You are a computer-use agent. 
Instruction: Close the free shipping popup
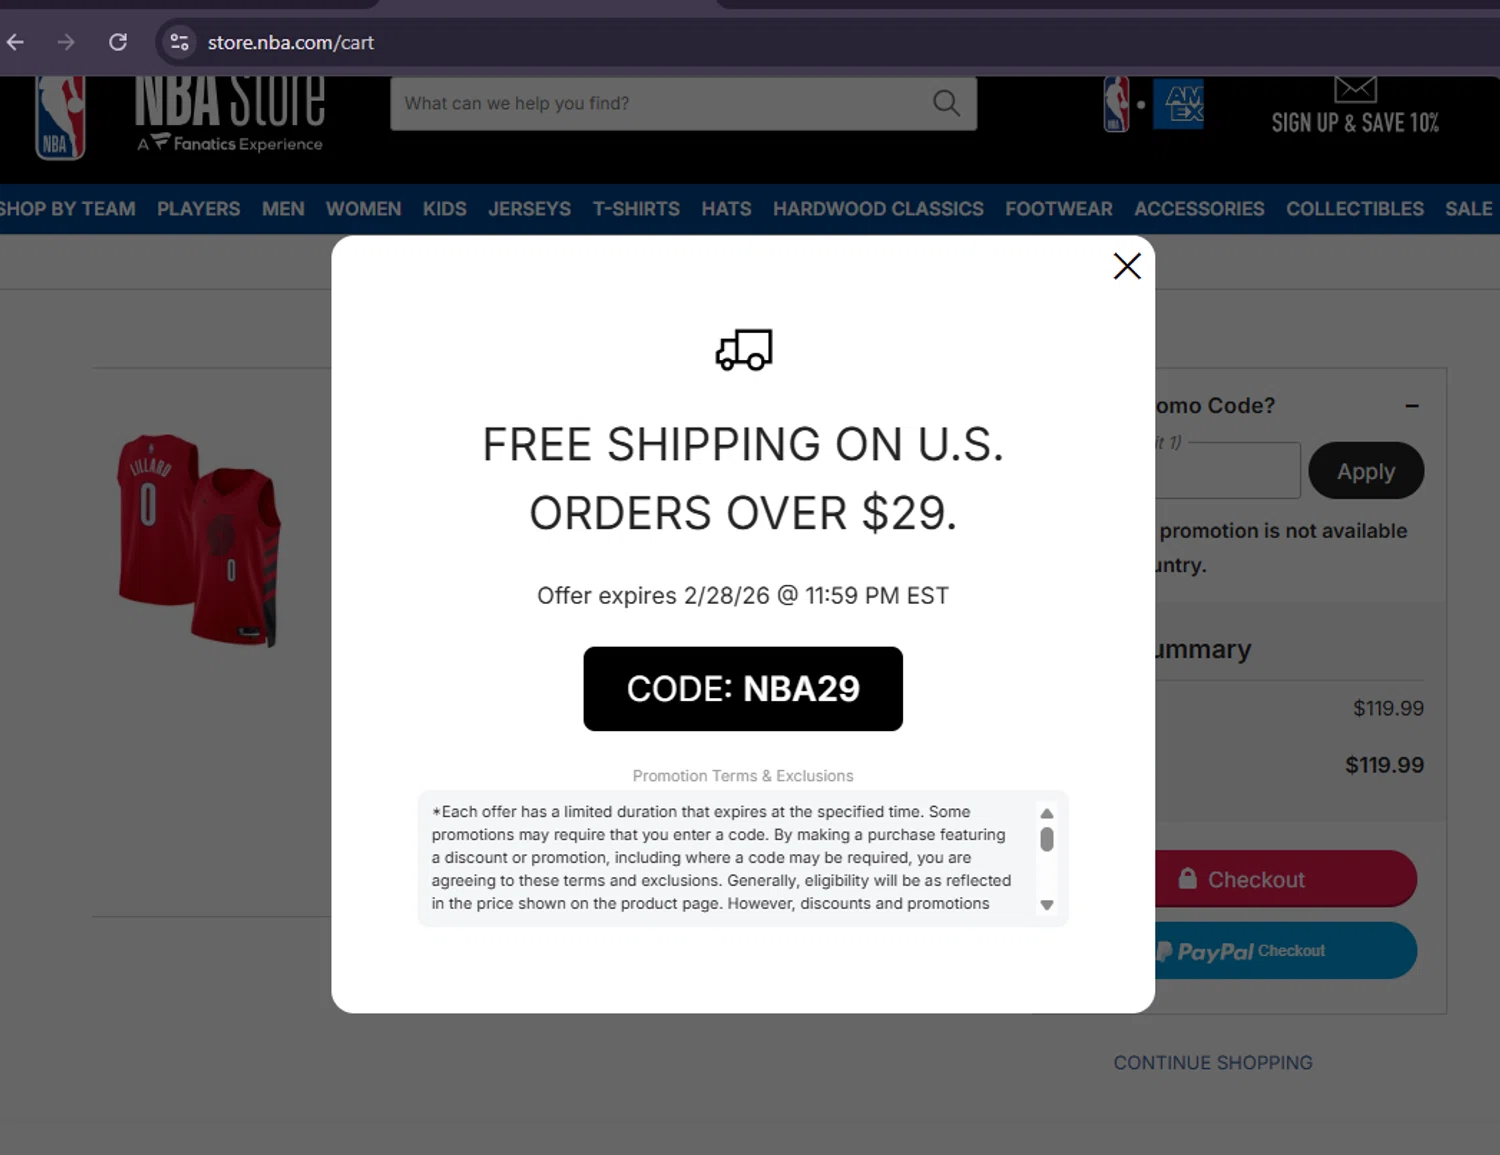(x=1127, y=266)
